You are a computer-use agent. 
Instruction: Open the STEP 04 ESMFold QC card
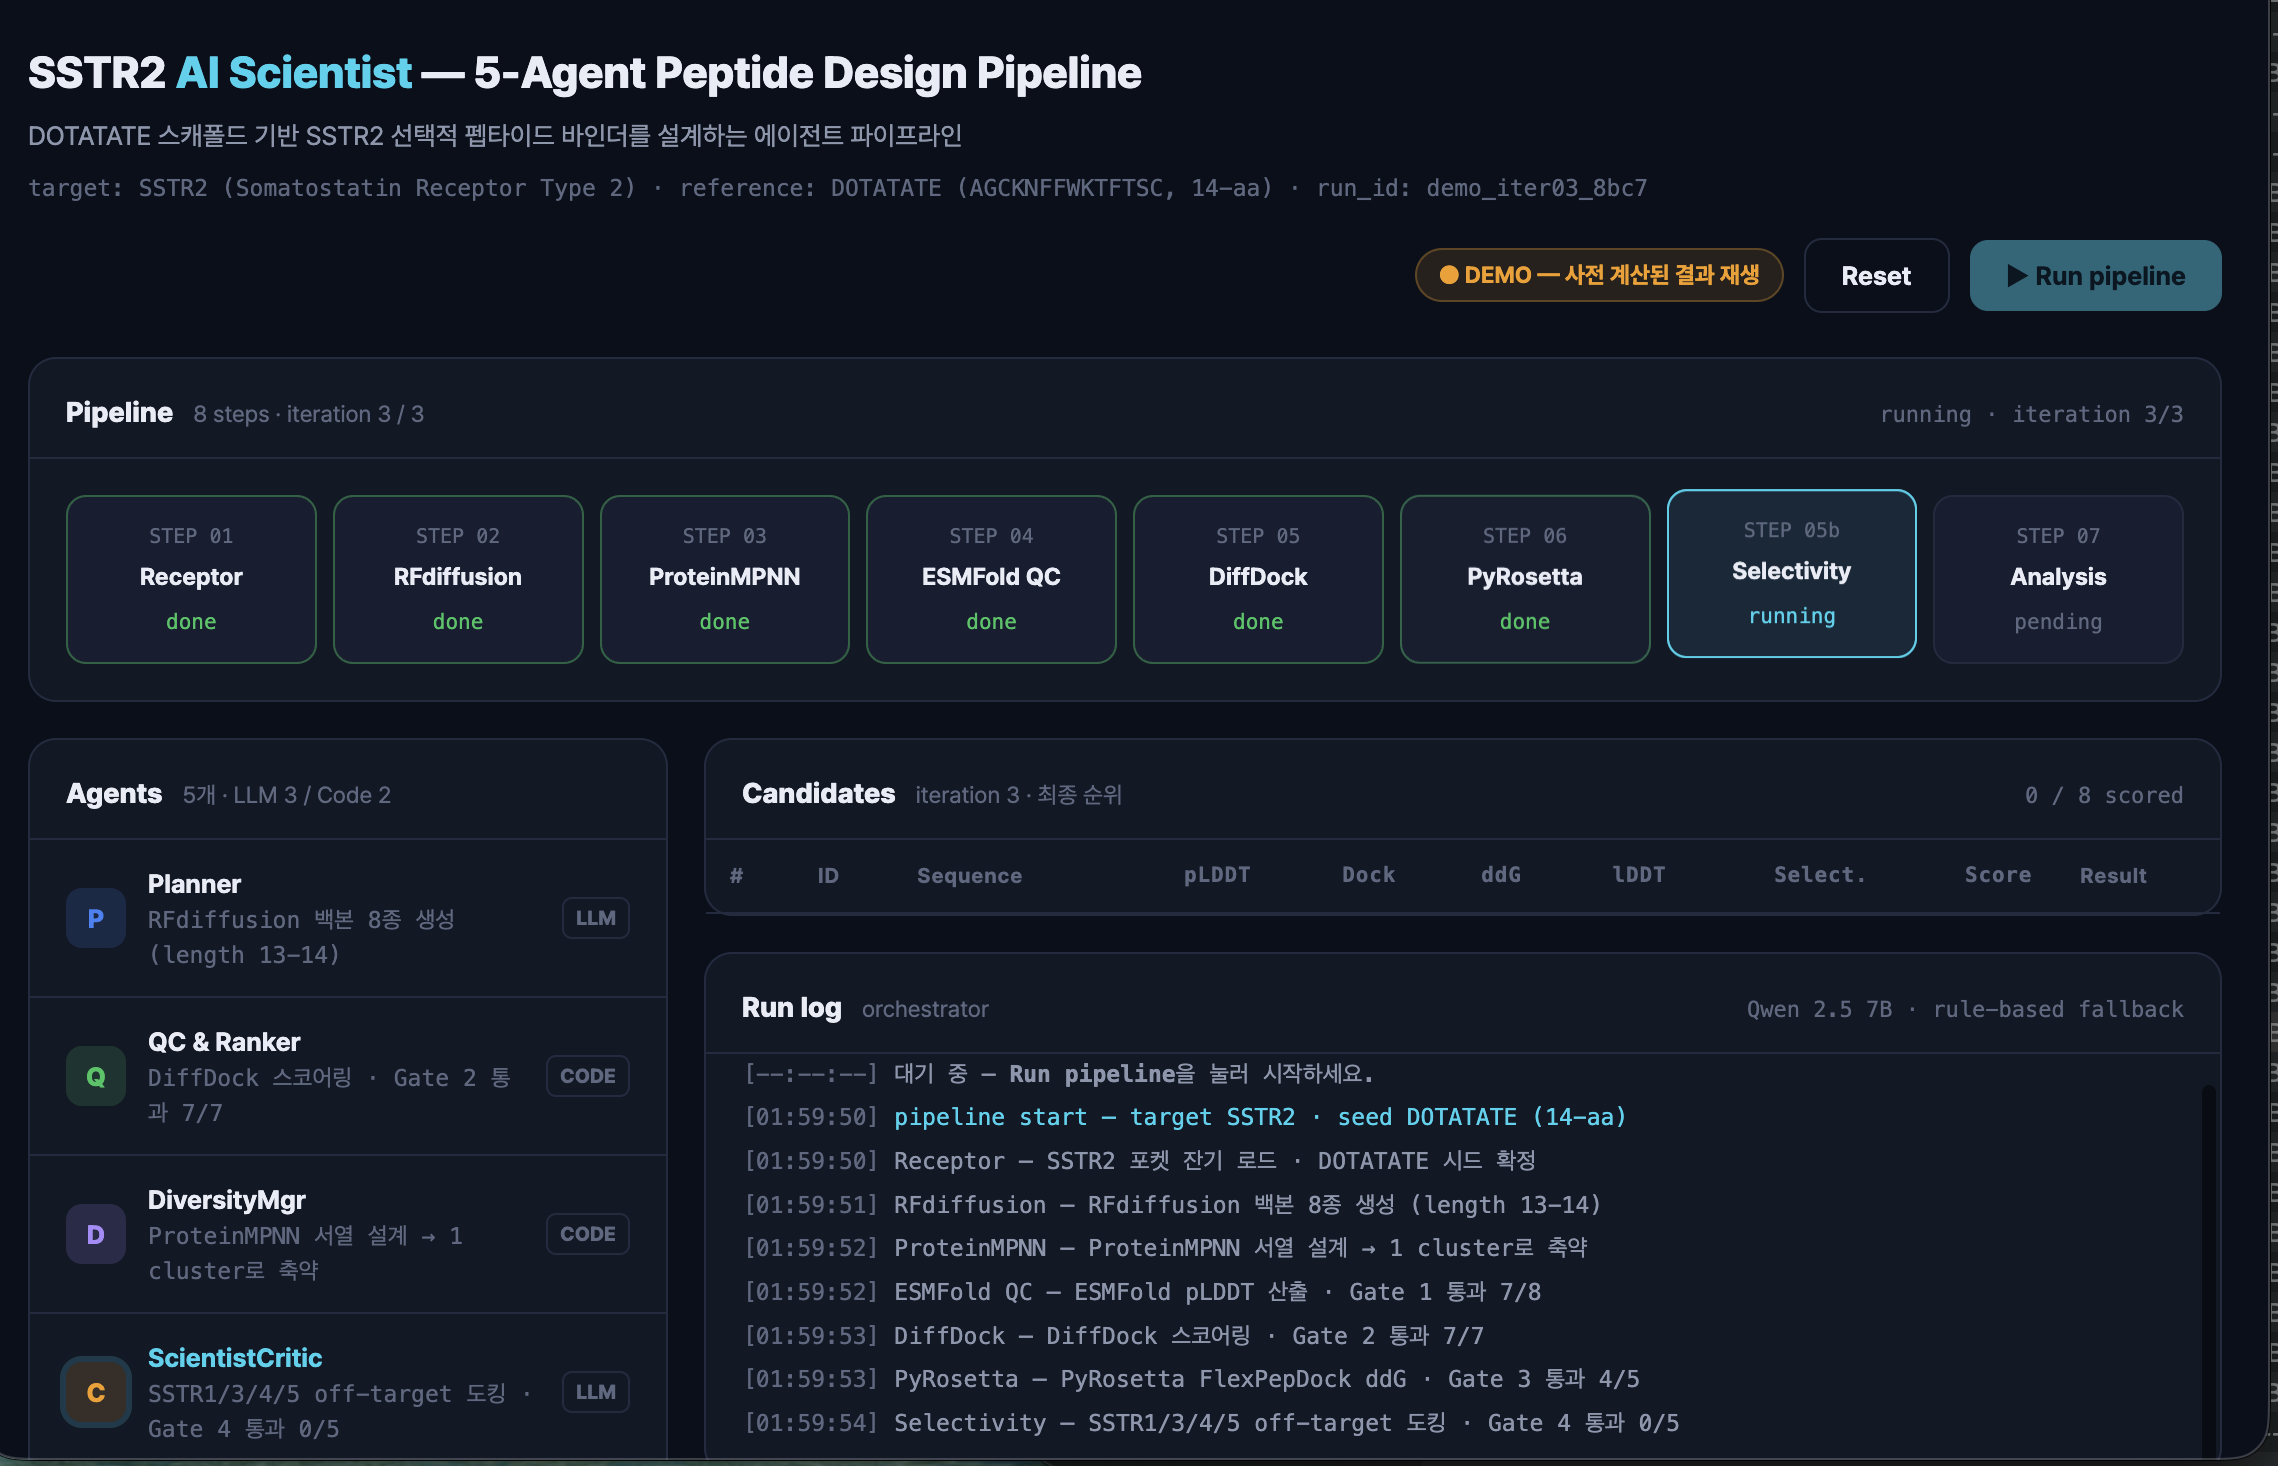[991, 579]
